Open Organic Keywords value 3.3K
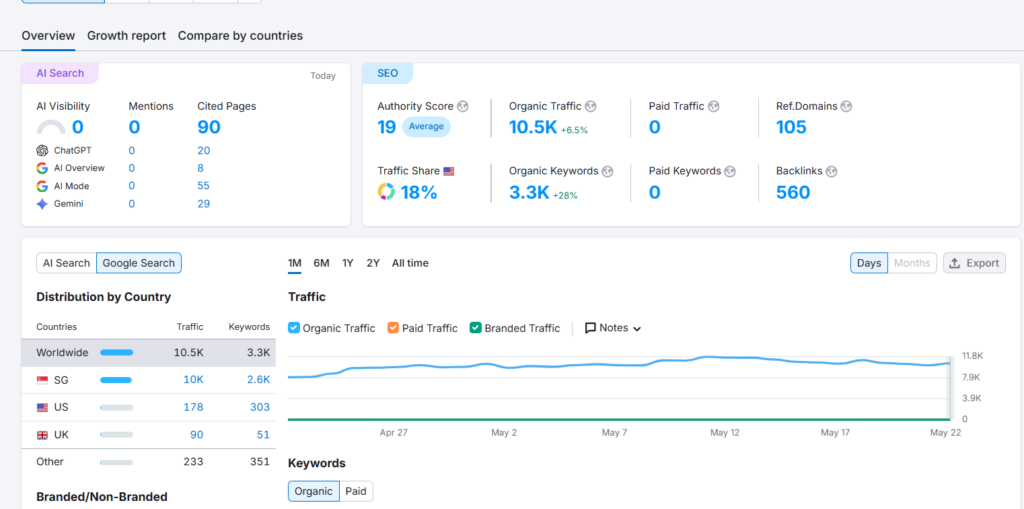Image resolution: width=1024 pixels, height=509 pixels. point(529,192)
